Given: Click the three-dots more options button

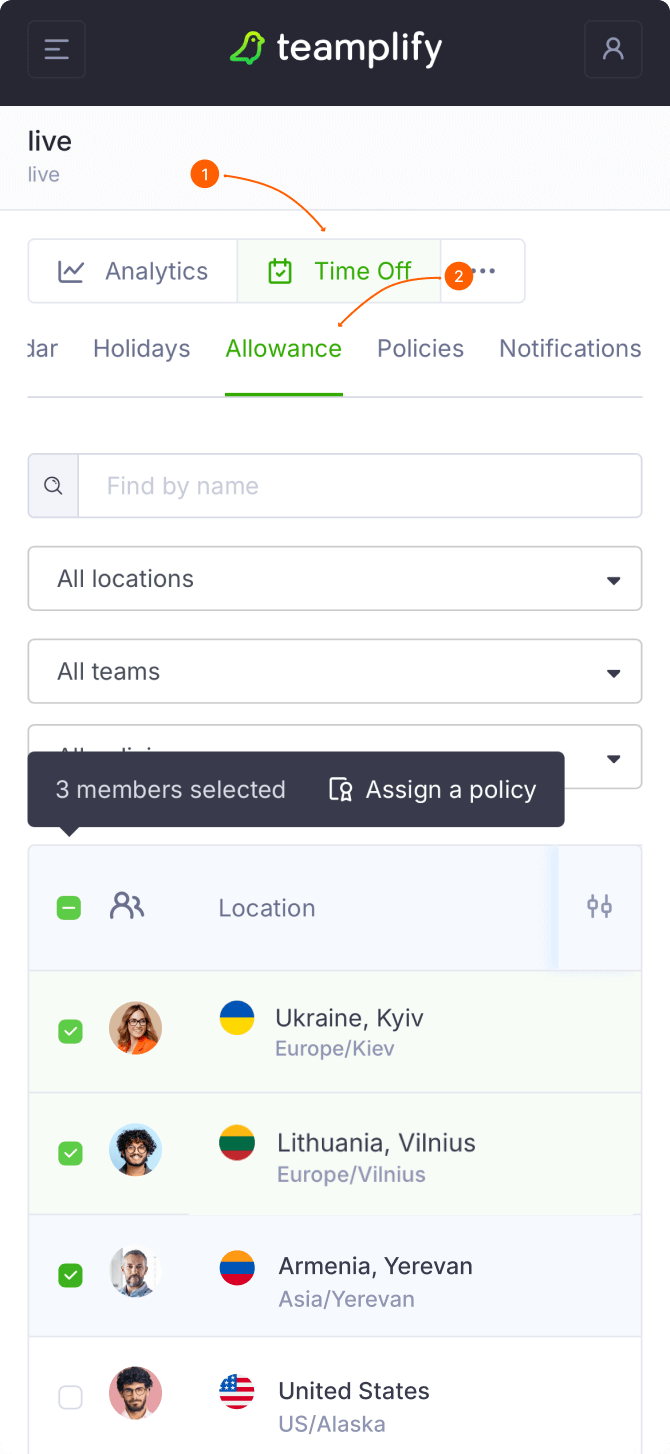Looking at the screenshot, I should click(x=484, y=271).
